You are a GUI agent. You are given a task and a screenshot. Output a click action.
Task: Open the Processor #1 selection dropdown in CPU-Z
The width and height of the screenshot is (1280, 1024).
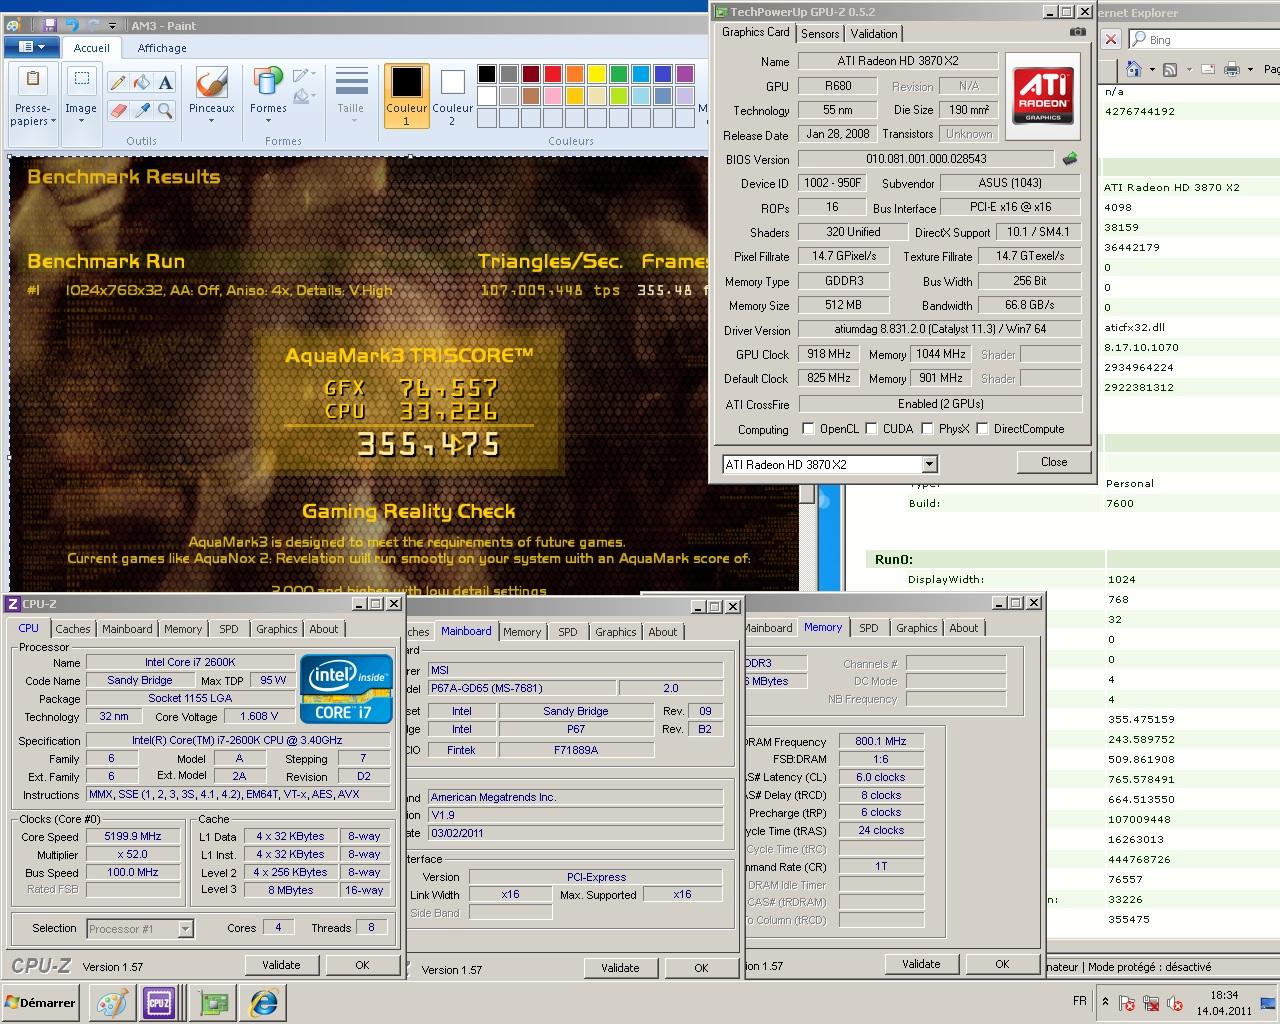pyautogui.click(x=185, y=929)
